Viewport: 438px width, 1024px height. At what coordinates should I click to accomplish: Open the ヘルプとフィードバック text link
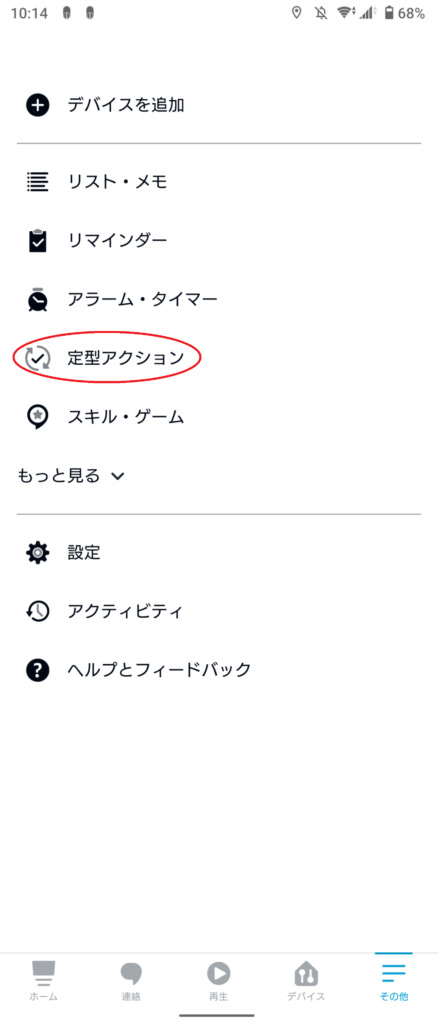159,669
